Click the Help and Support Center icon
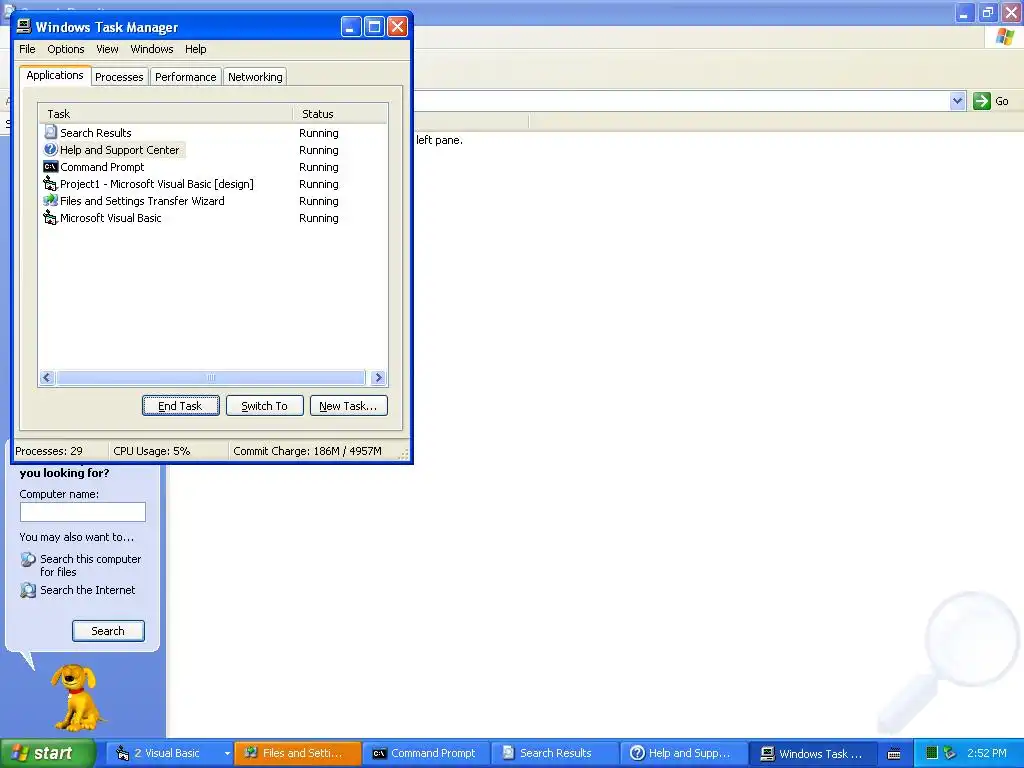1024x768 pixels. [50, 150]
